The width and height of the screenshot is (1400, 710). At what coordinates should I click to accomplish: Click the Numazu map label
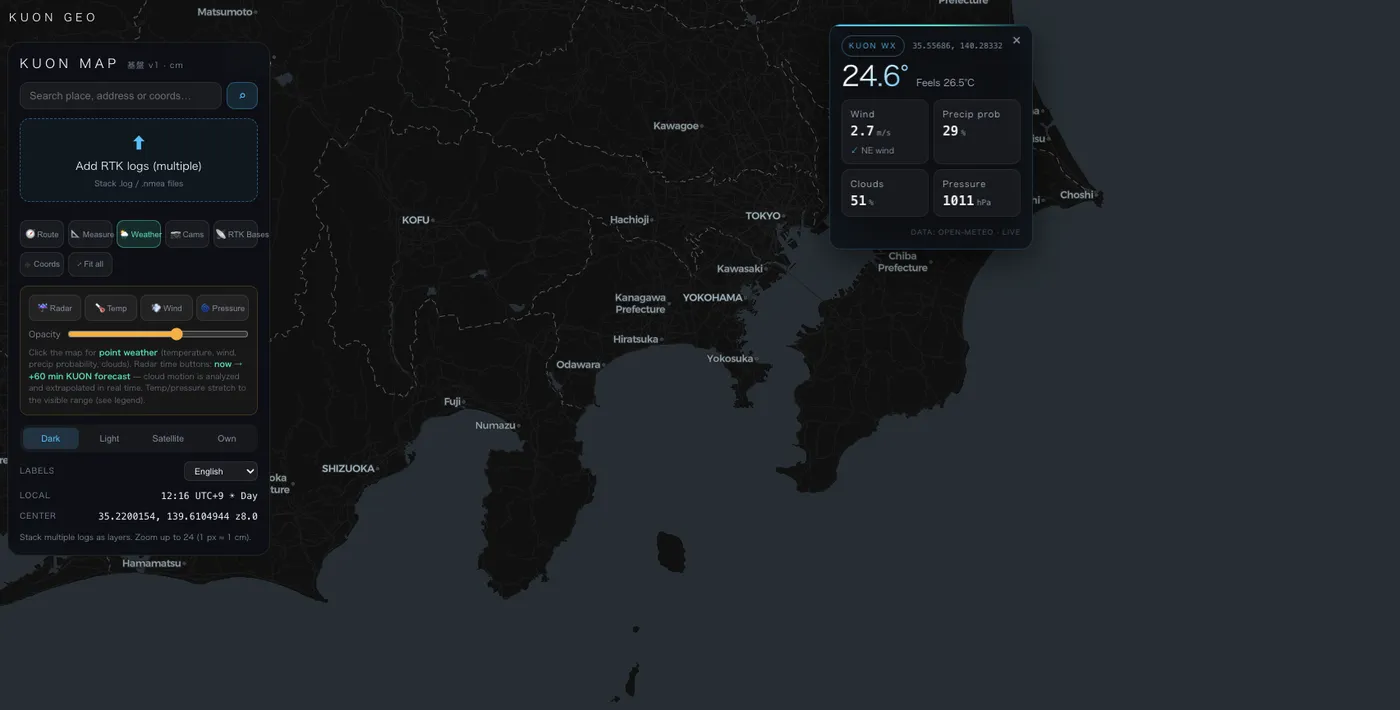click(x=496, y=426)
